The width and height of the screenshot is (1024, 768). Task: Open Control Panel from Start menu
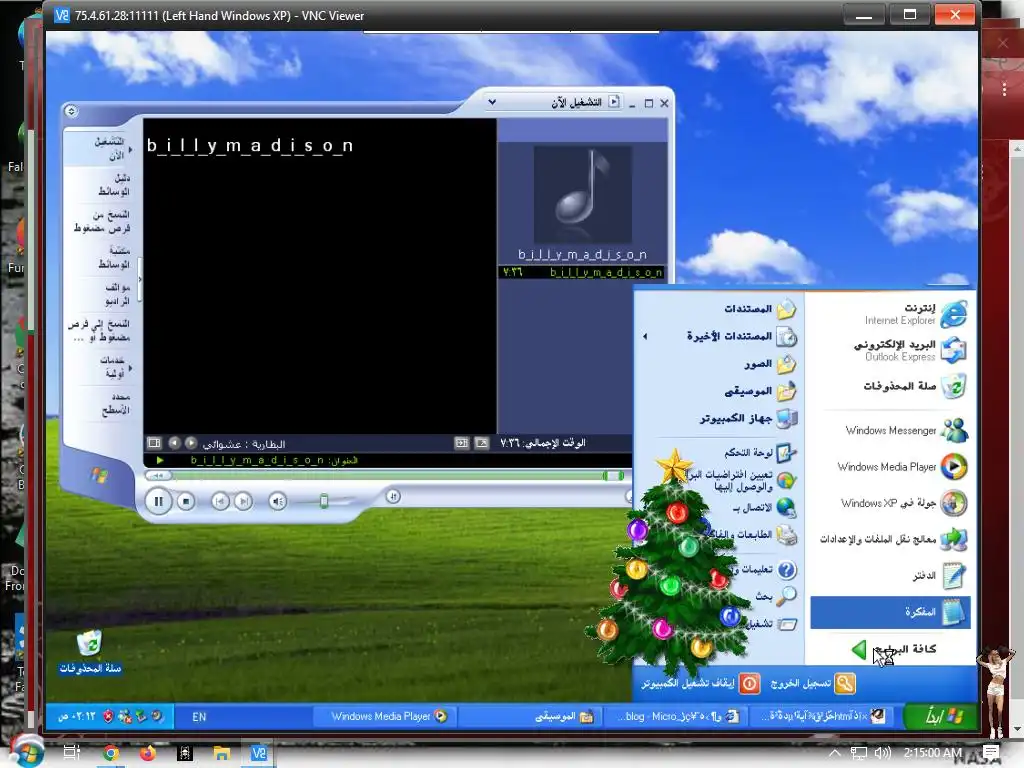[760, 453]
